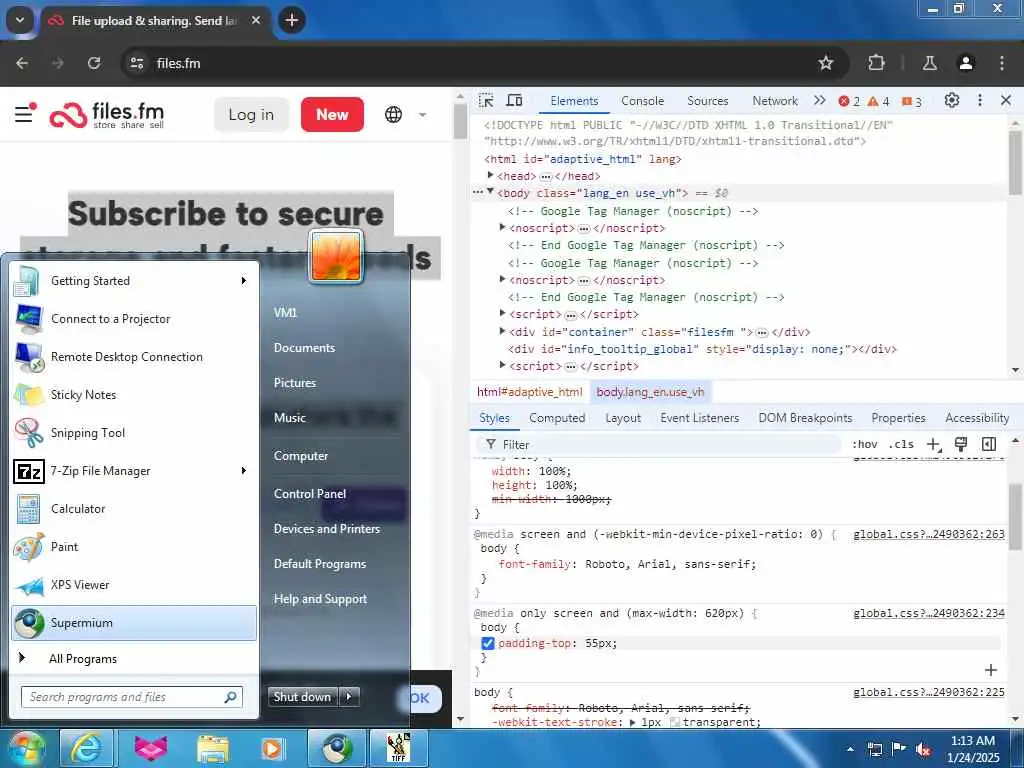
Task: Open the DOM Breakpoints tab
Action: (x=805, y=418)
